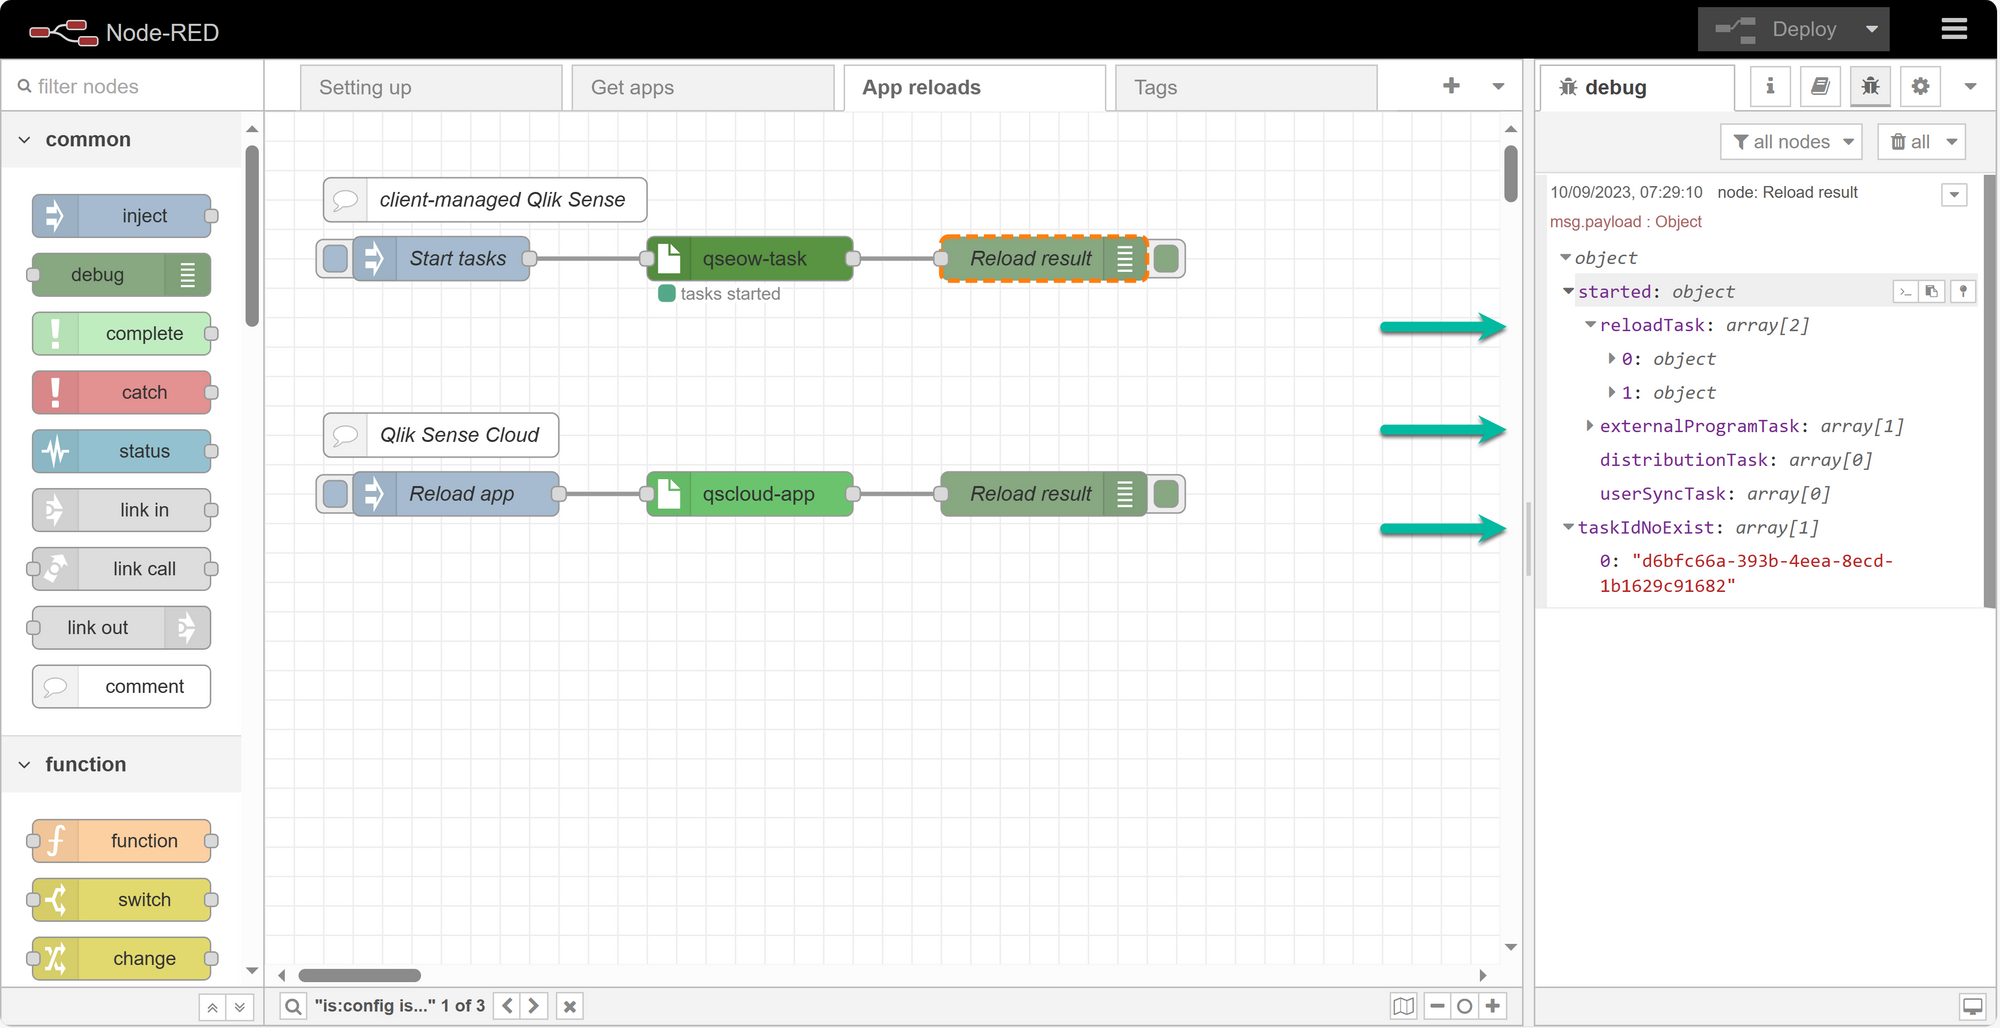Toggle the bottom Reload result debug node output

tap(1166, 494)
